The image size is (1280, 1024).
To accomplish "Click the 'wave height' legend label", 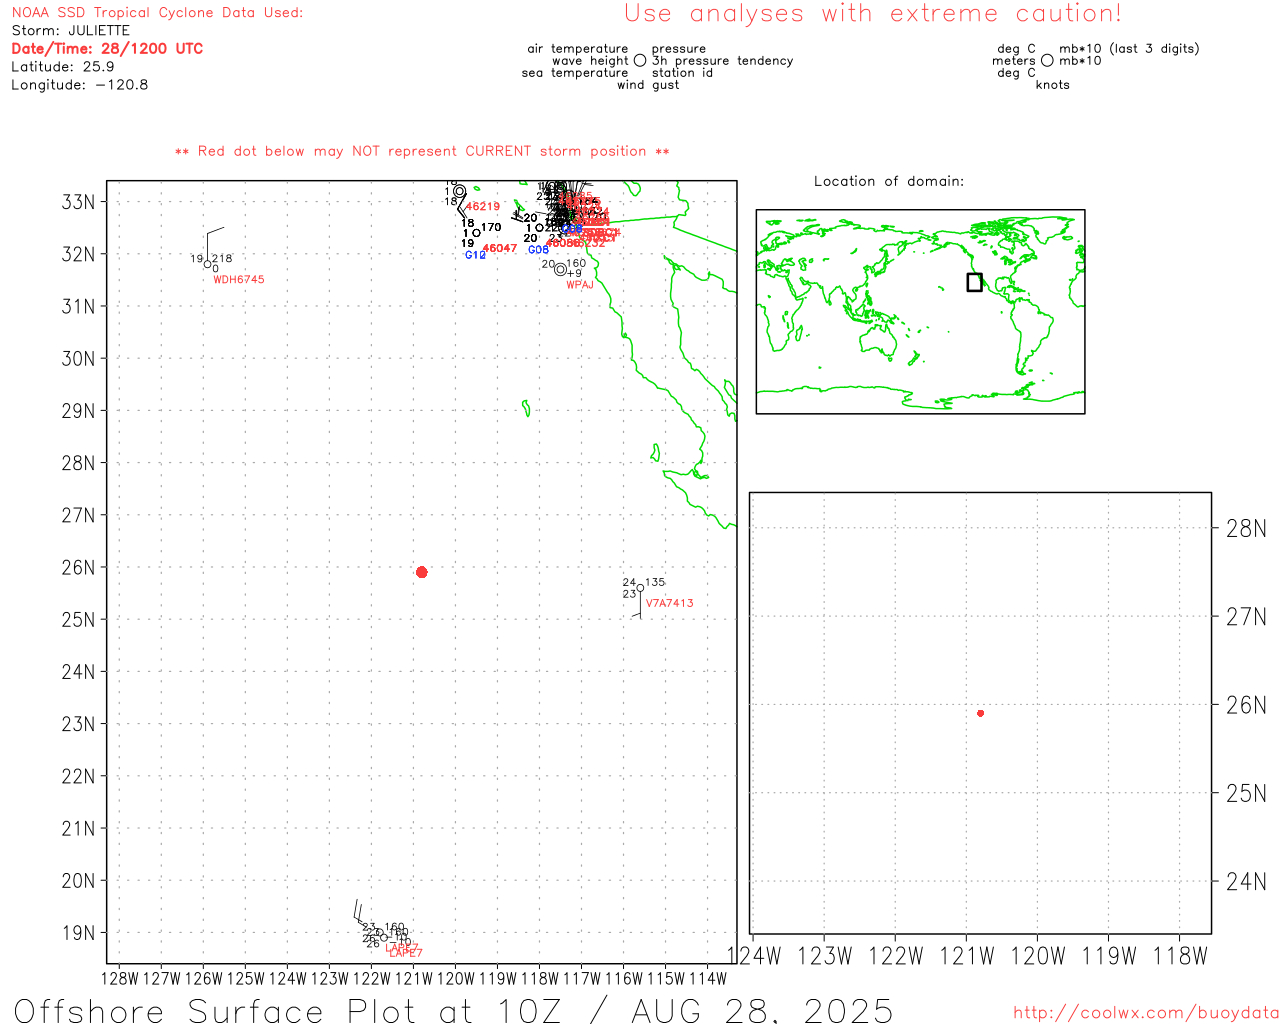I will coord(590,61).
